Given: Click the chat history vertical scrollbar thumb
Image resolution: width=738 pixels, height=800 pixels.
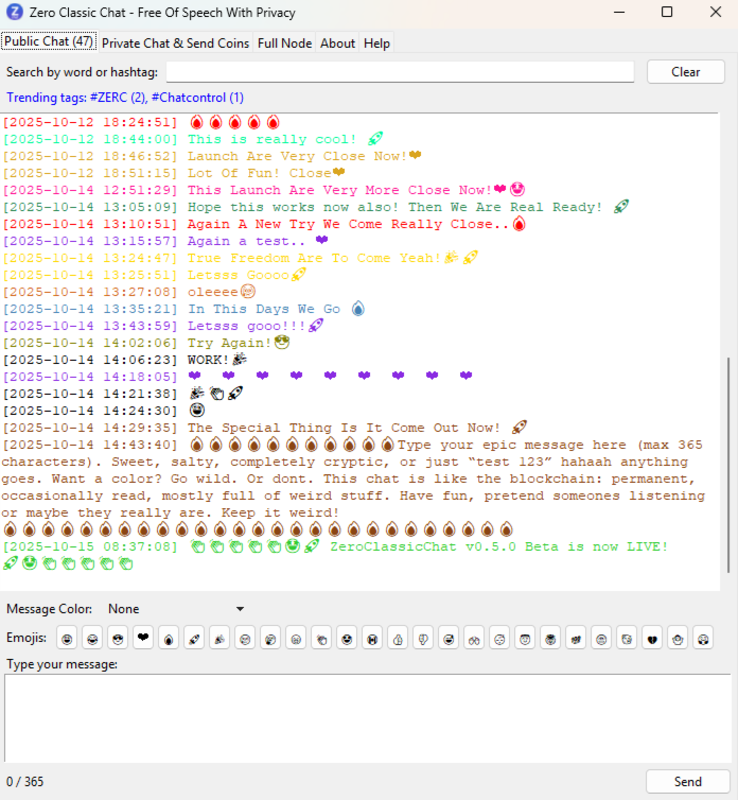Looking at the screenshot, I should pos(728,464).
